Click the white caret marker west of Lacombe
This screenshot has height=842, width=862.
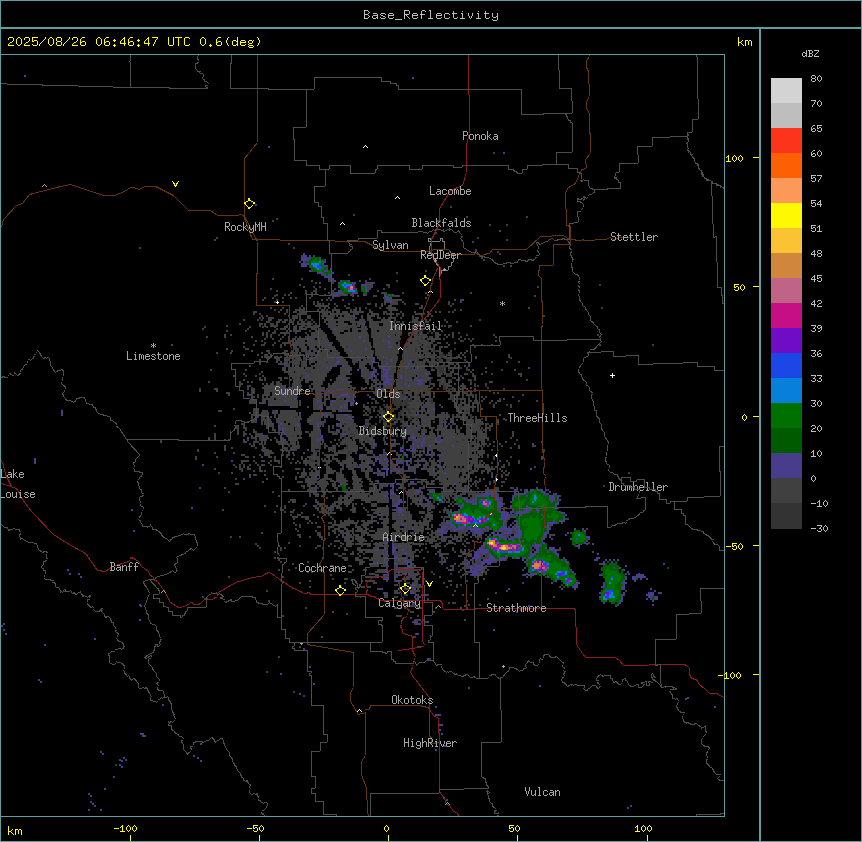(397, 198)
